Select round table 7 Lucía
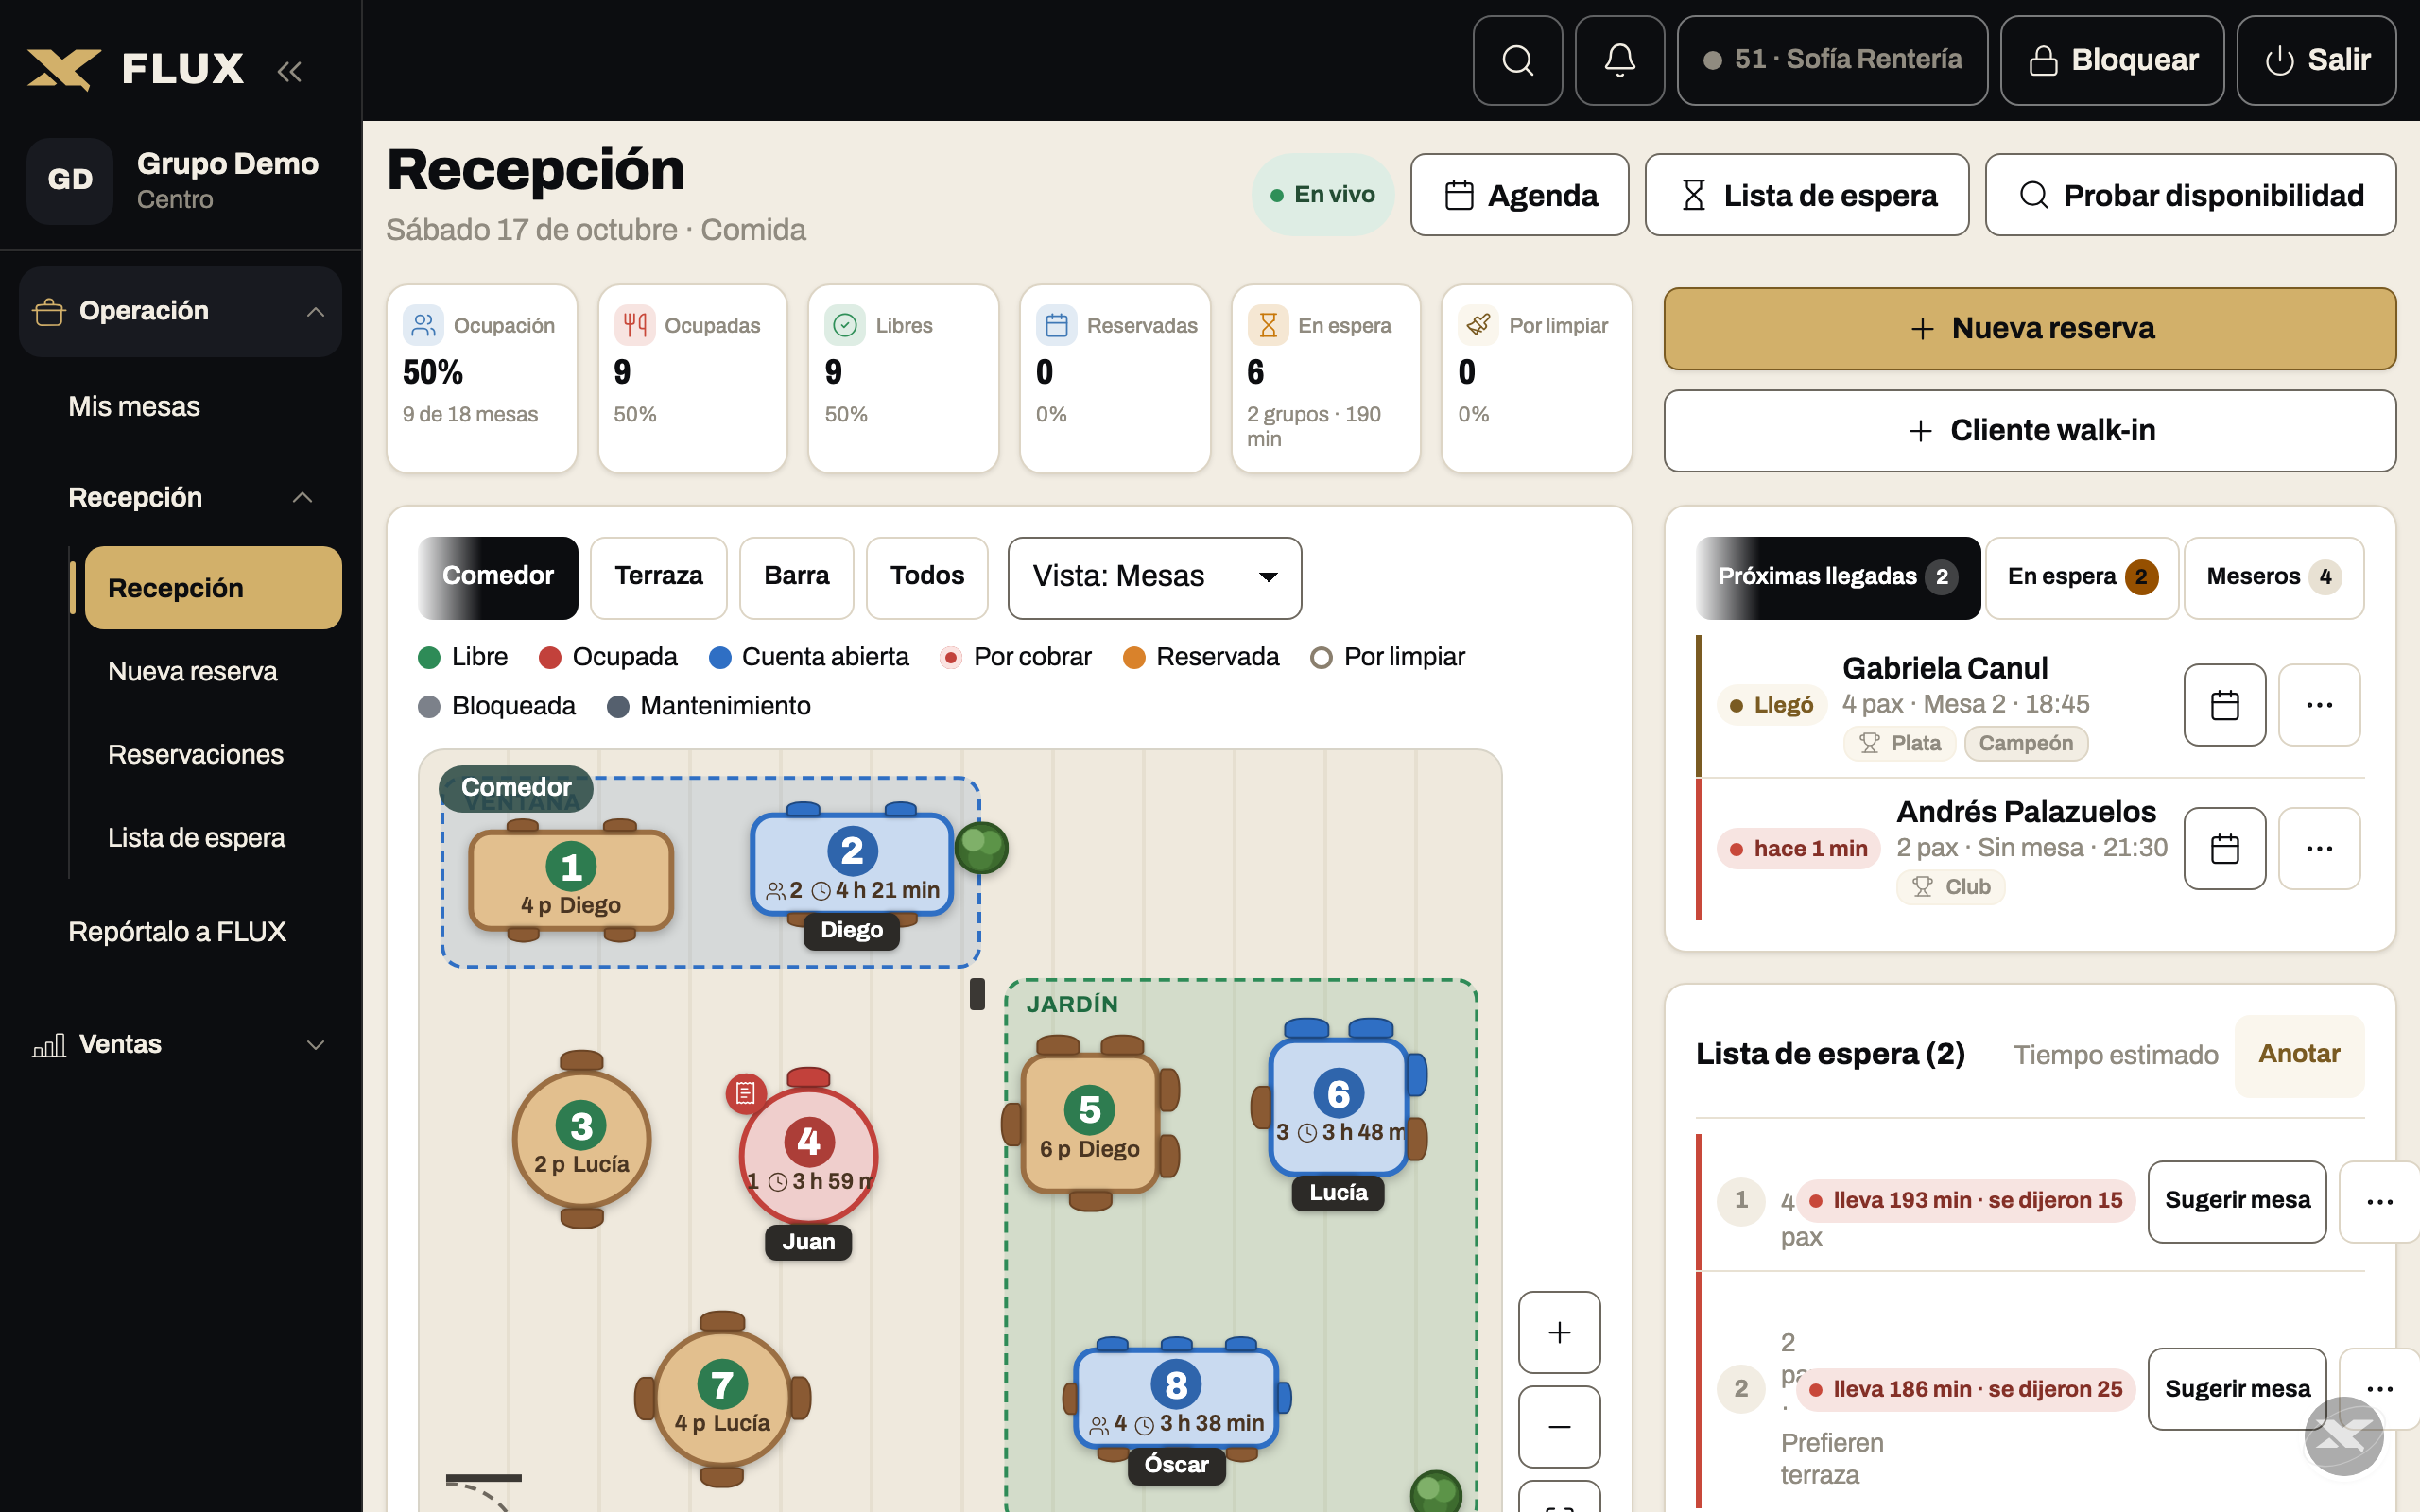The width and height of the screenshot is (2420, 1512). (722, 1398)
